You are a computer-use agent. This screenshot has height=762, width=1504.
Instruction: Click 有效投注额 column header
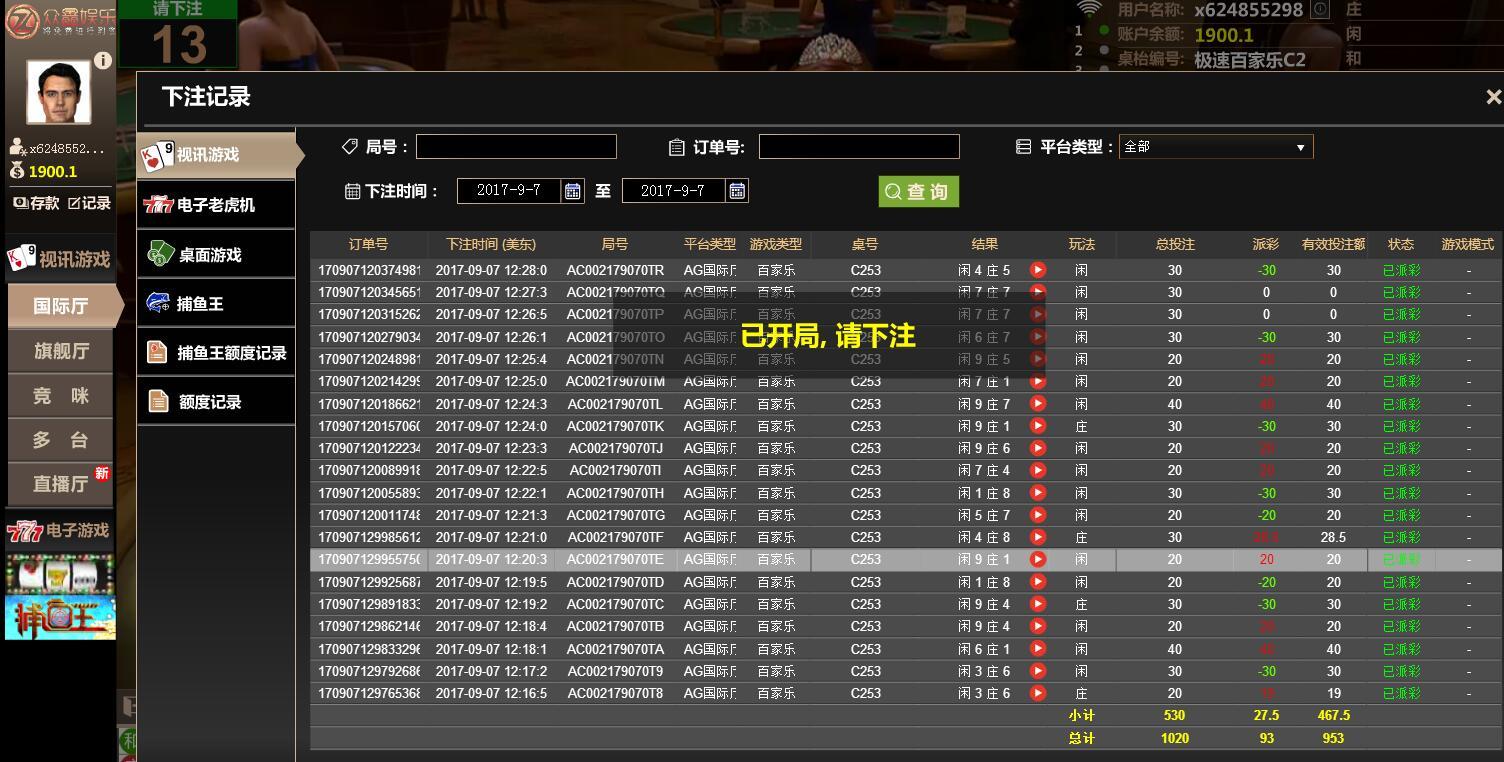click(1333, 244)
